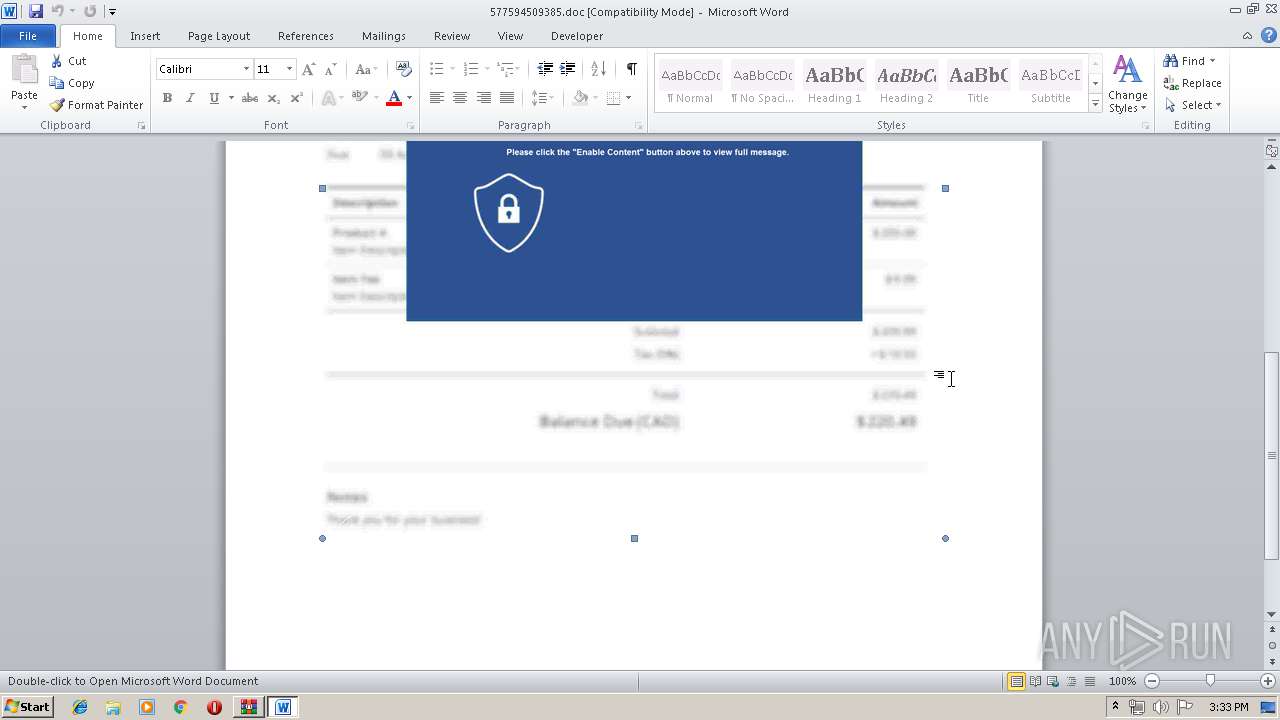Screen dimensions: 1280x720
Task: Shrink the font size
Action: click(x=331, y=69)
